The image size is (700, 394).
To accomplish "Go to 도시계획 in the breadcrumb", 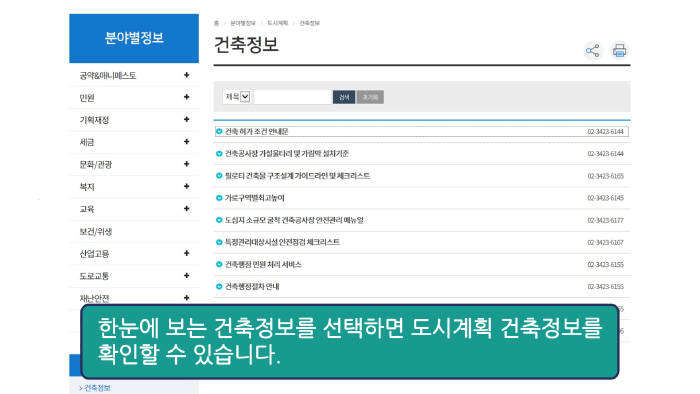I will pyautogui.click(x=277, y=23).
